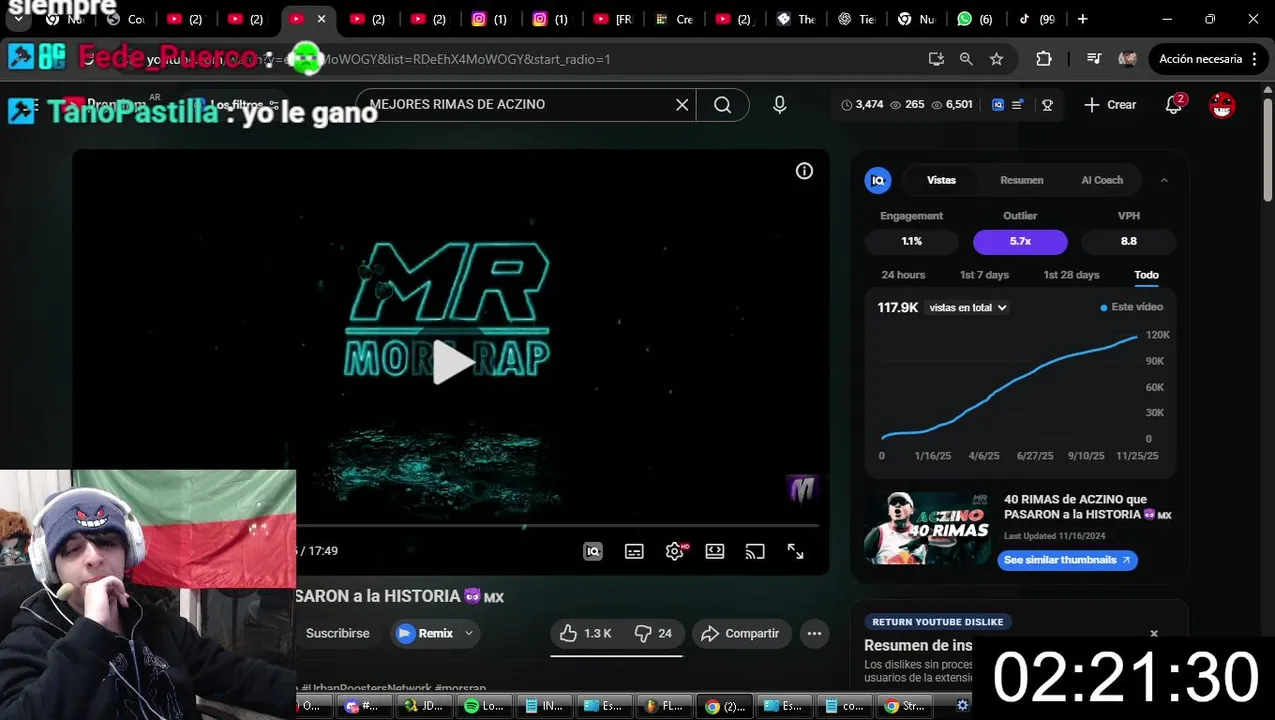The image size is (1275, 720).
Task: Open Chrome extensions puzzle icon
Action: click(x=1044, y=59)
